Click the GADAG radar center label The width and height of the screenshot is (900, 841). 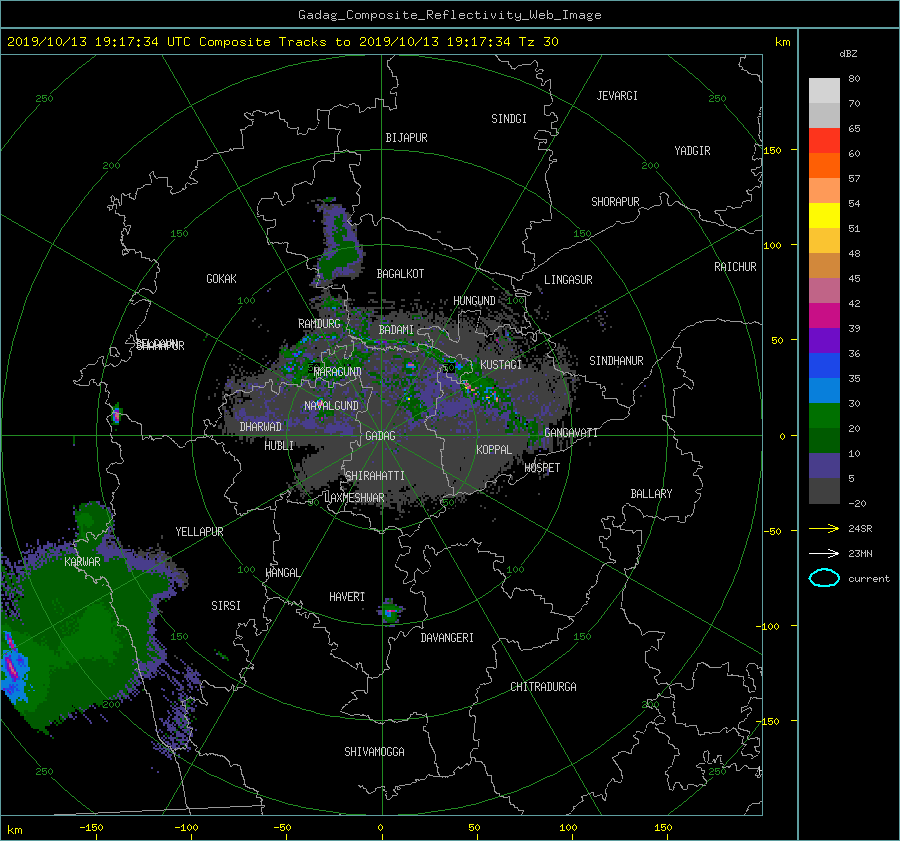click(x=381, y=436)
